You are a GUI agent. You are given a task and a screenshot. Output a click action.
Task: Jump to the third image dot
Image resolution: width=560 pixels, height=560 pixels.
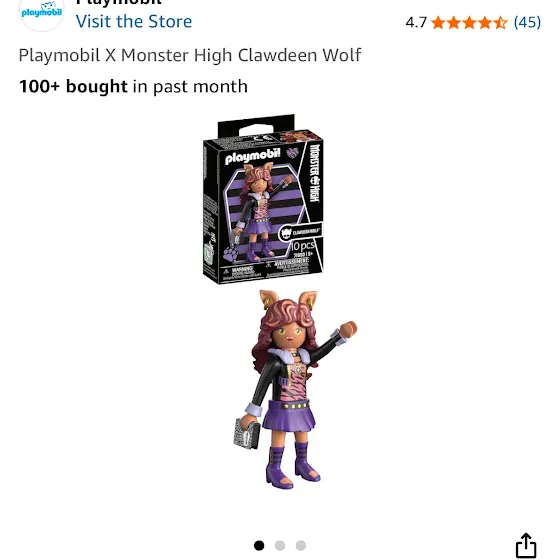coord(301,545)
